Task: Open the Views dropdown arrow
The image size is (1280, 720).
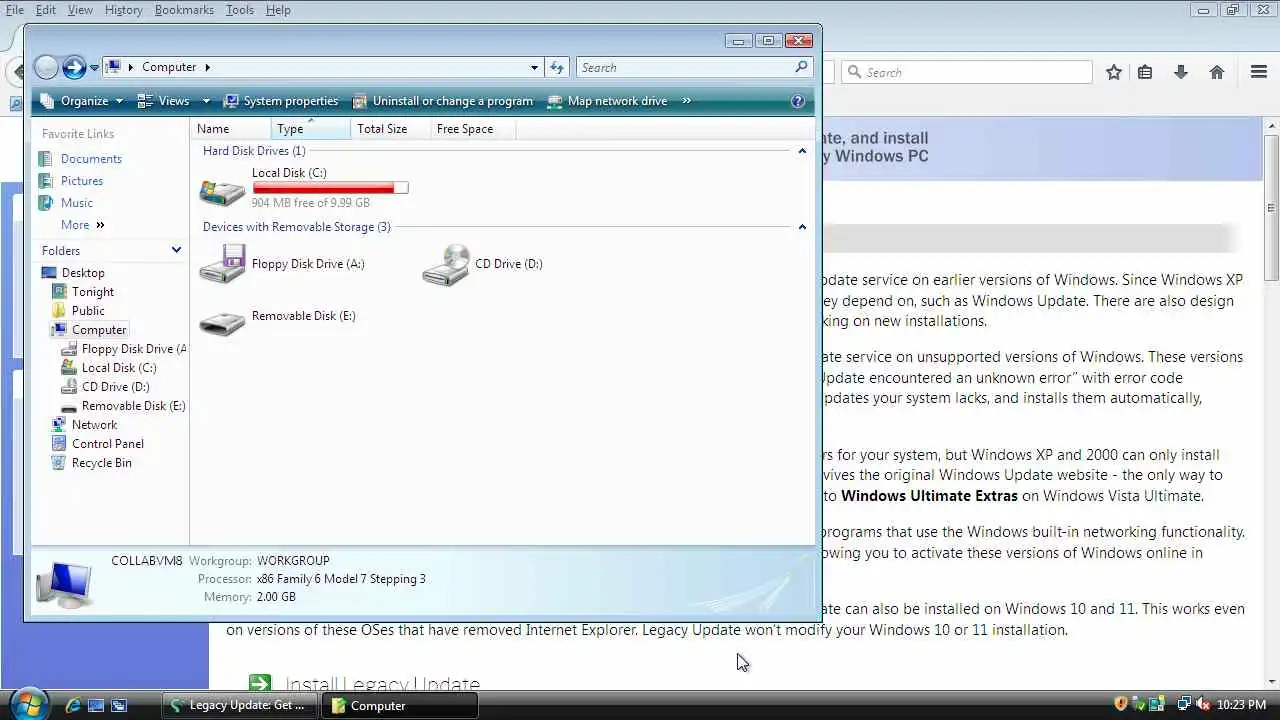Action: point(206,101)
